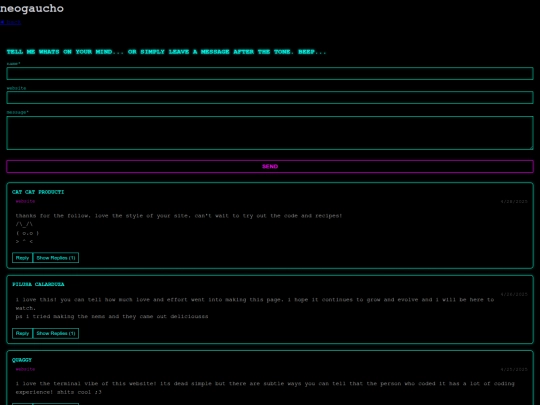540x405 pixels.
Task: Click the 'Tell me whats on your mind' heading
Action: 166,52
